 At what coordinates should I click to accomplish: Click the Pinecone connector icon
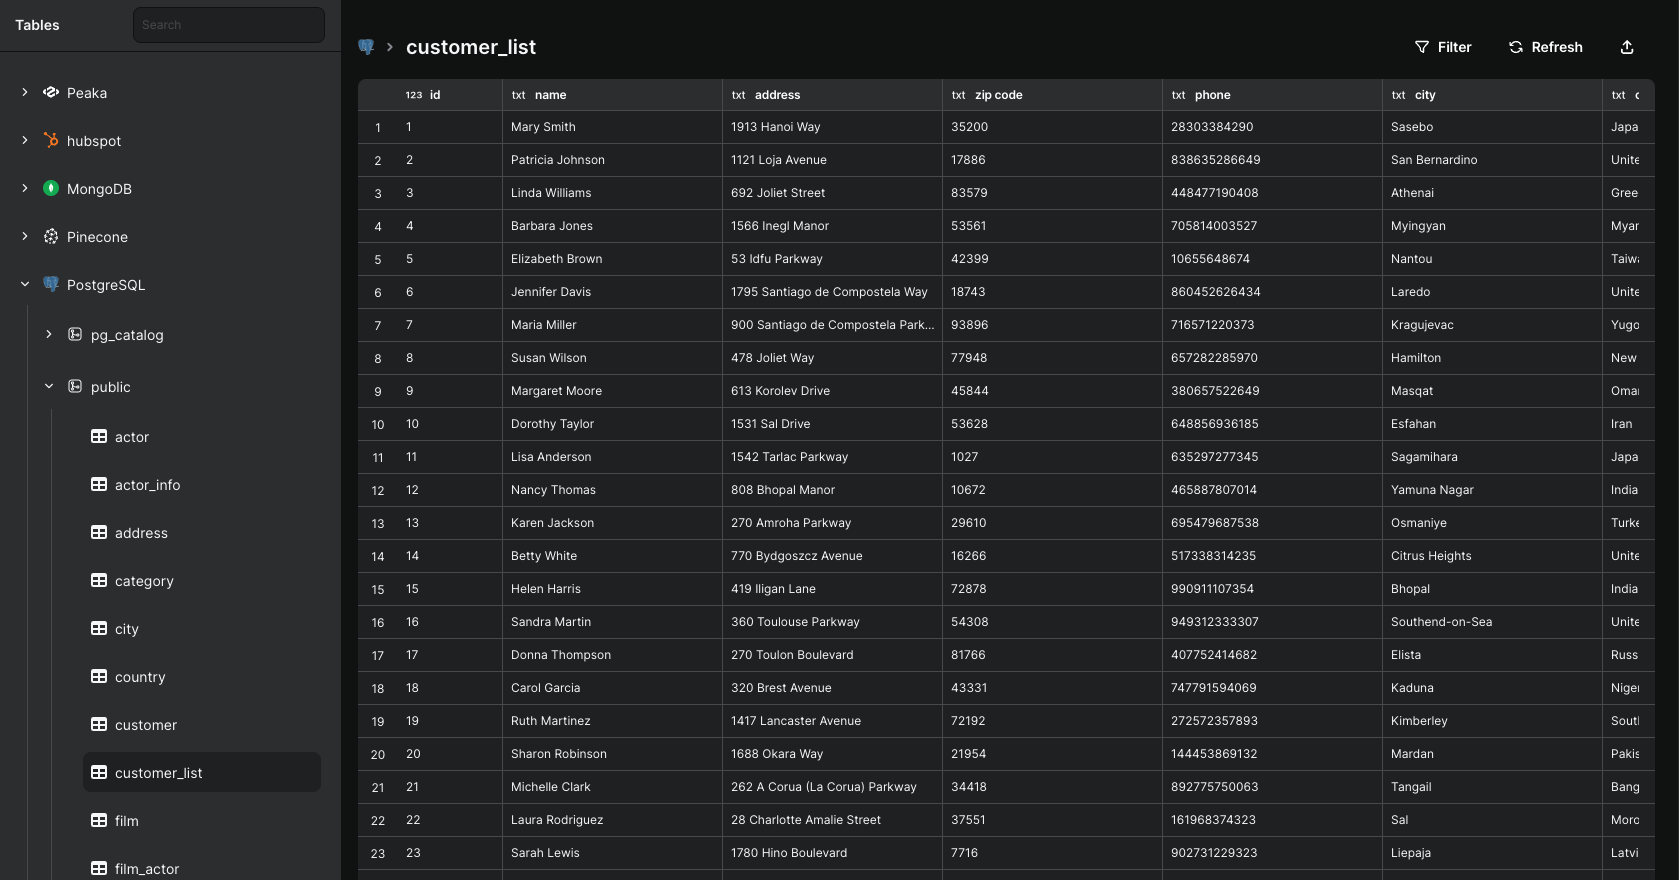51,237
